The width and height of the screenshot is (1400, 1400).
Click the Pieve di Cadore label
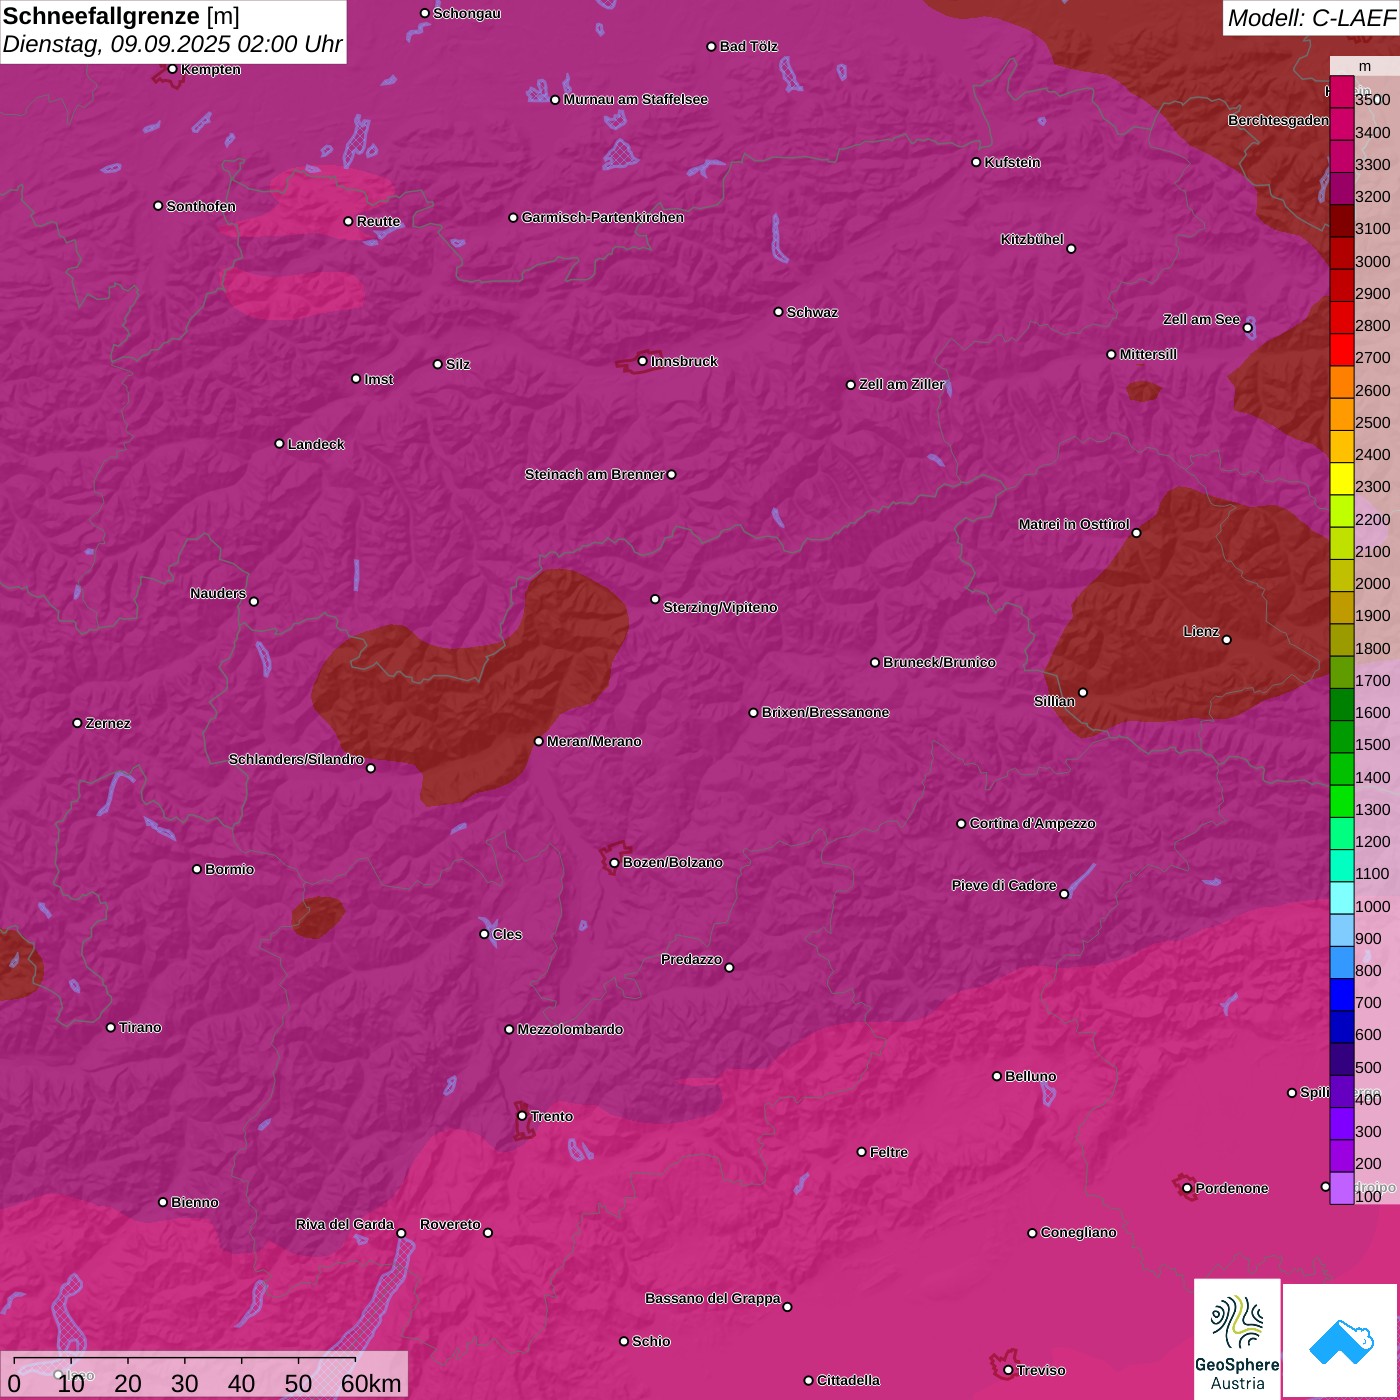tap(1004, 885)
